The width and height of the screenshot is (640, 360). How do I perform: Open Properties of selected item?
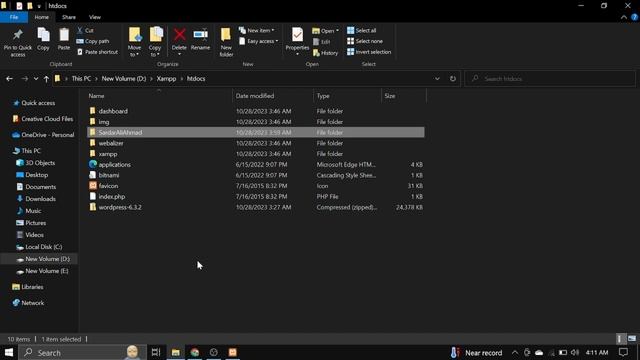[x=297, y=42]
